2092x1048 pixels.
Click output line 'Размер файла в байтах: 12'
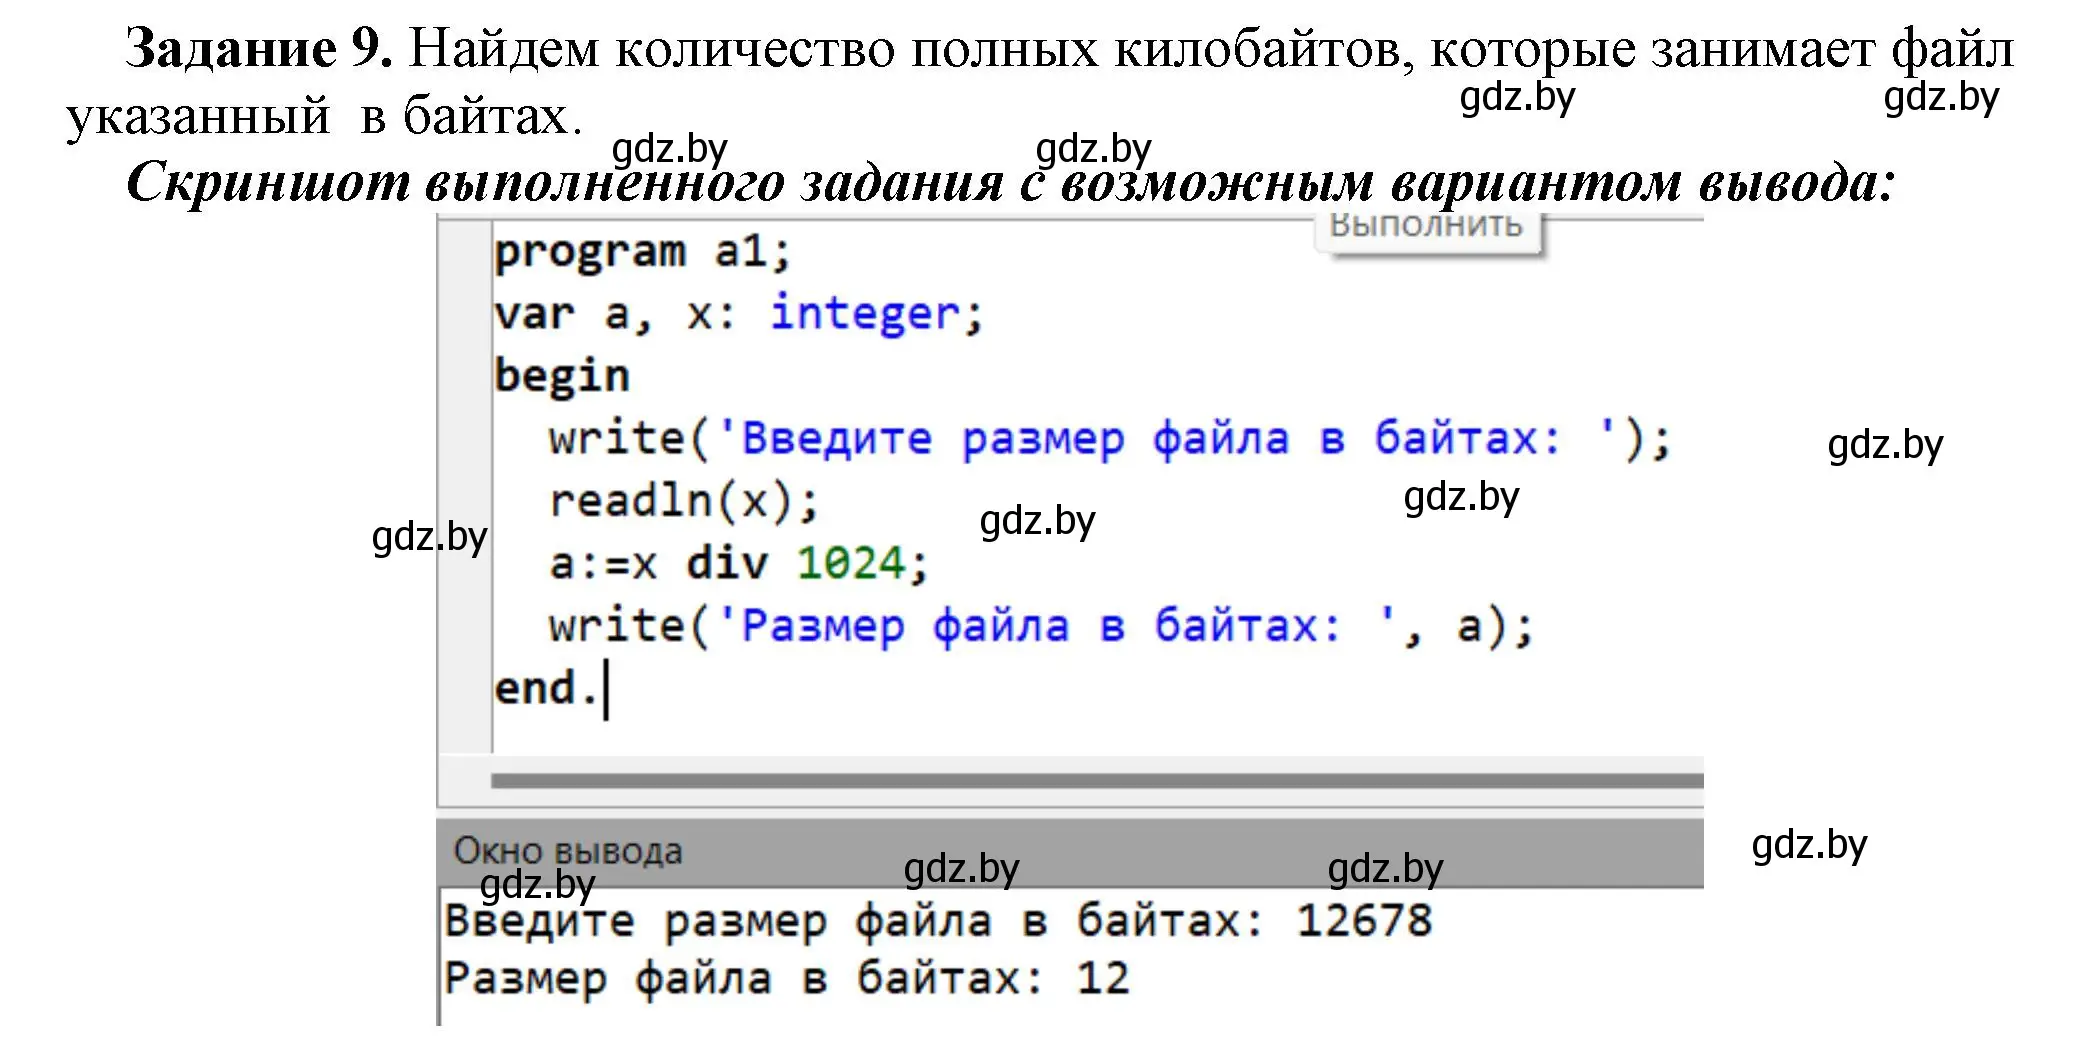(x=787, y=978)
